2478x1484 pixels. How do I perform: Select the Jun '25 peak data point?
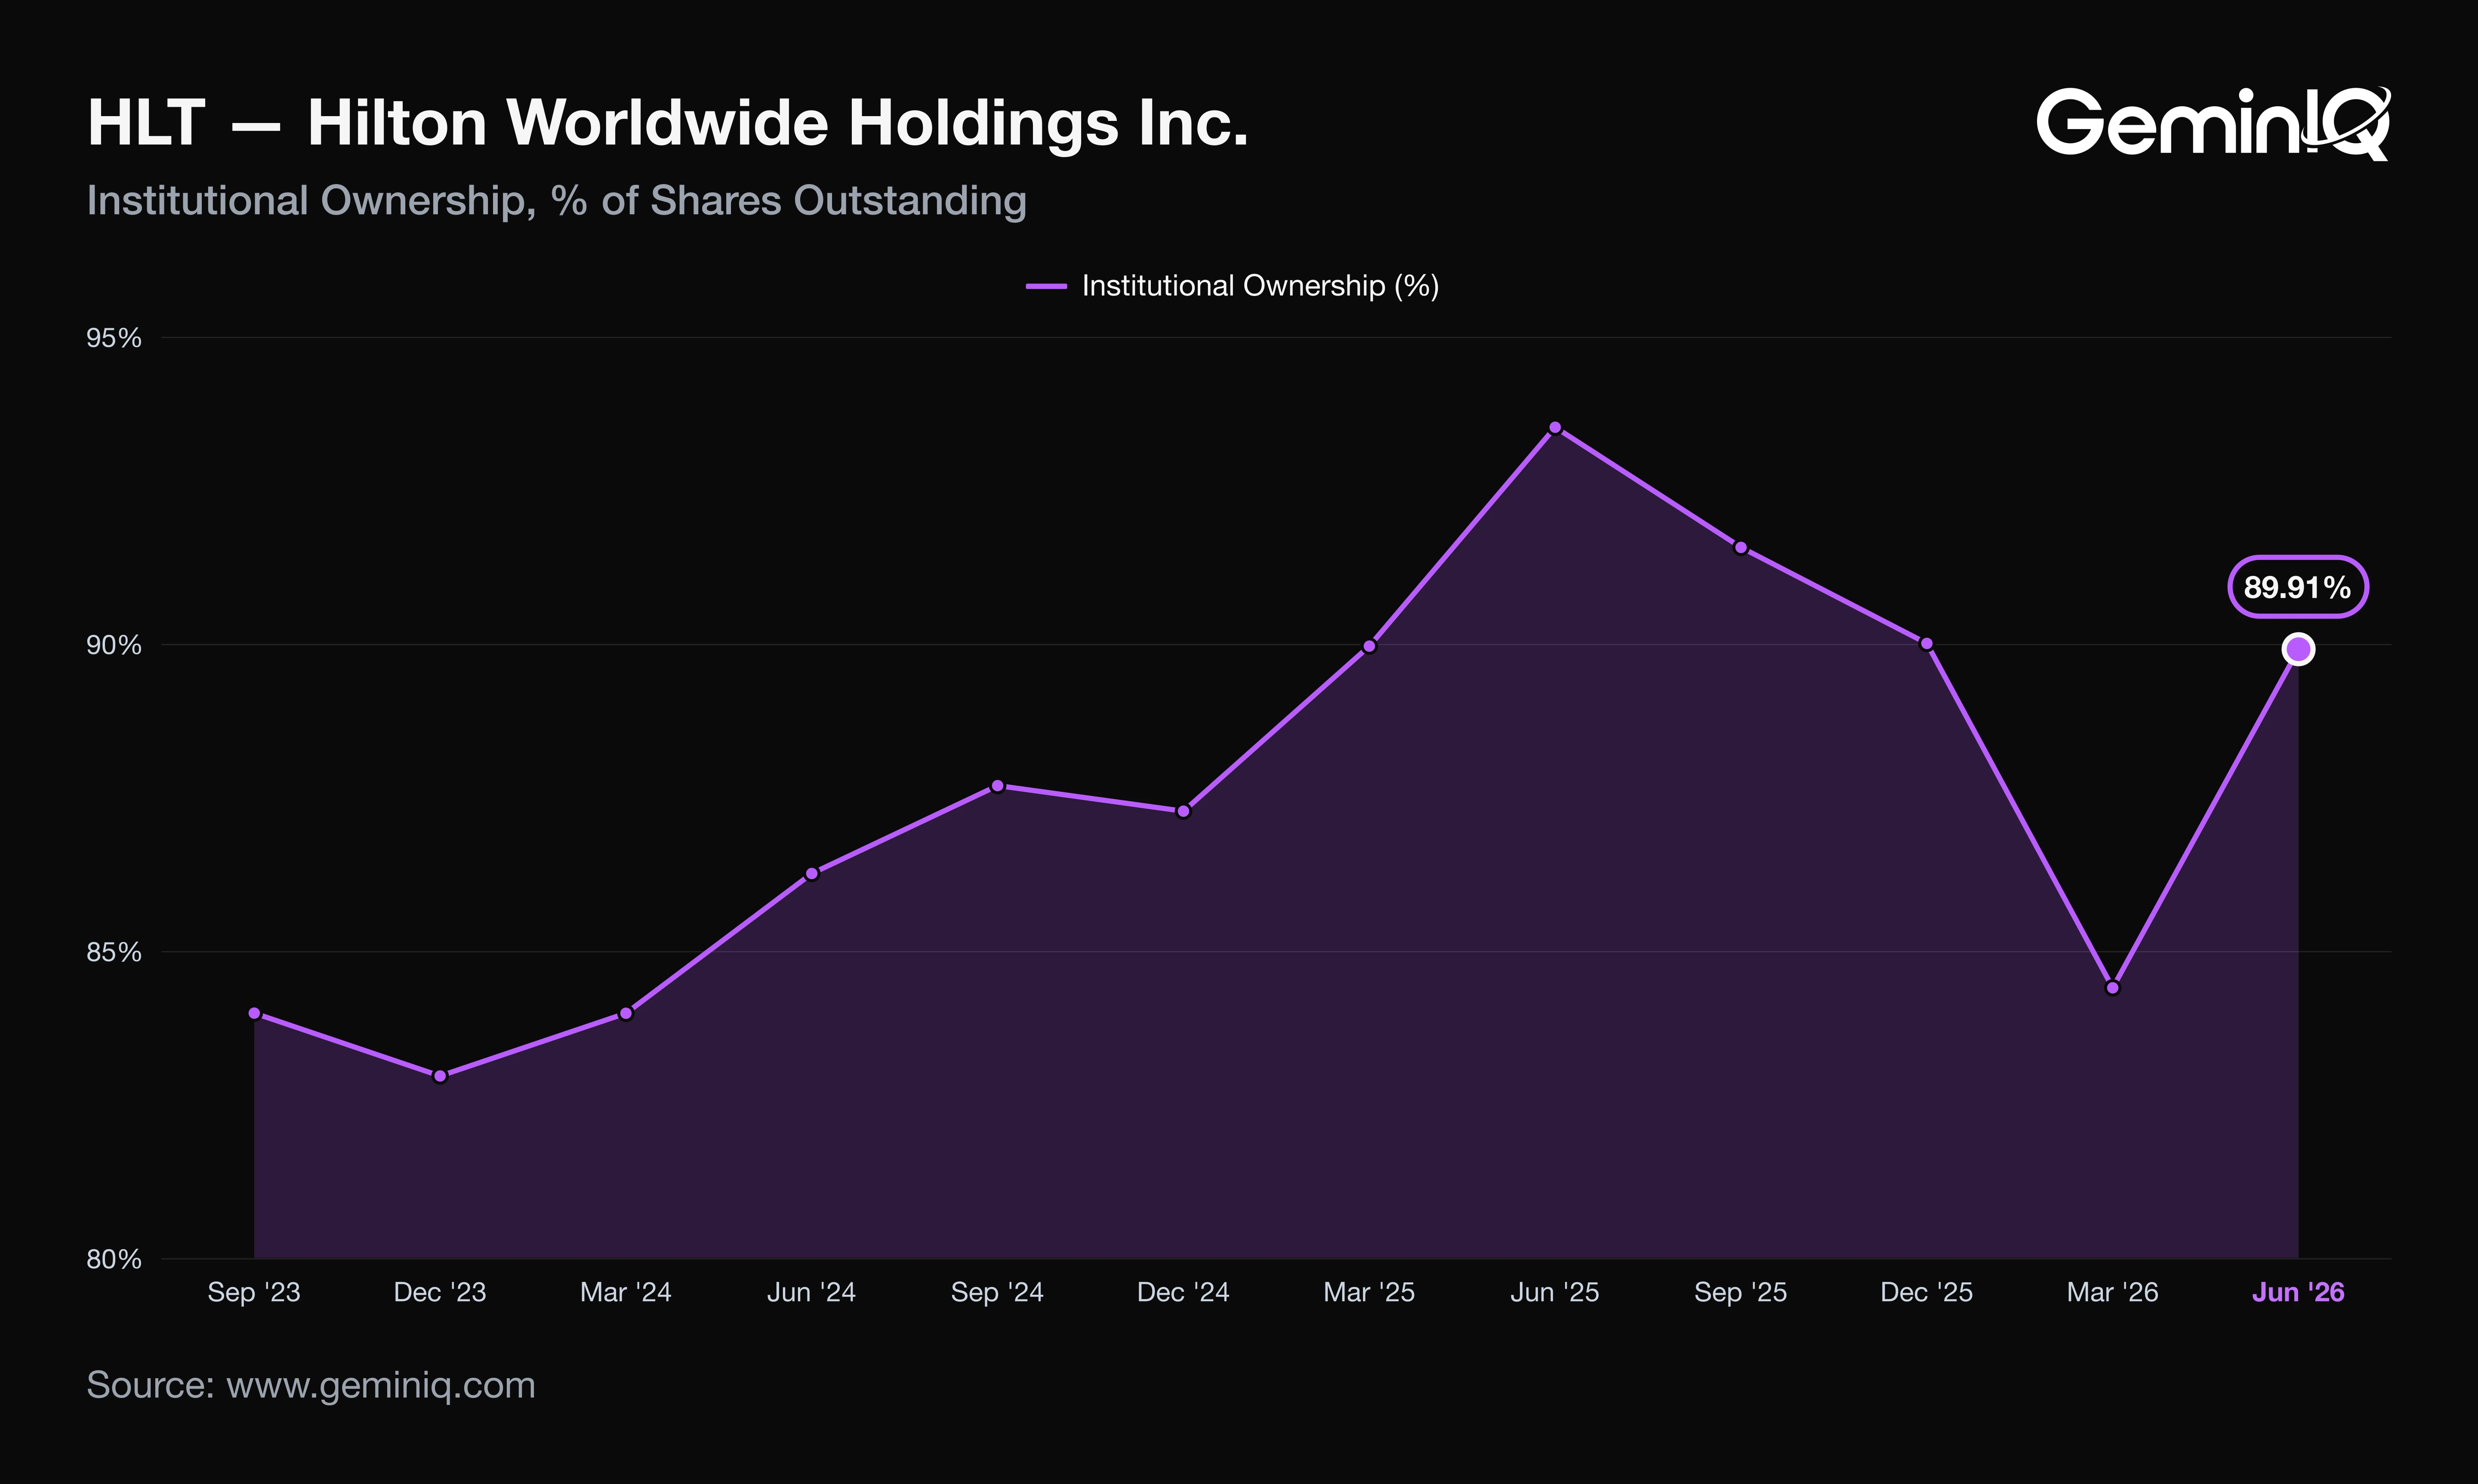tap(1555, 428)
